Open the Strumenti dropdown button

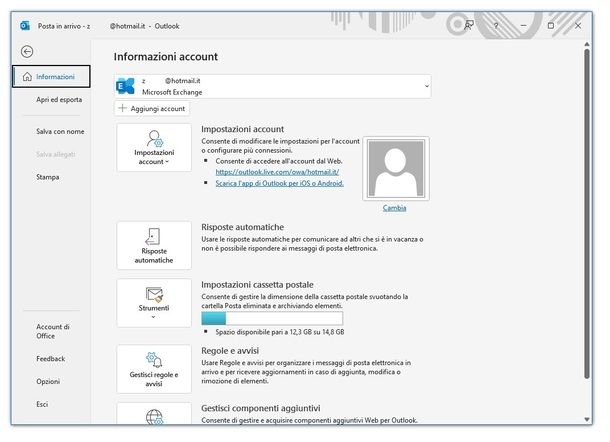click(154, 303)
